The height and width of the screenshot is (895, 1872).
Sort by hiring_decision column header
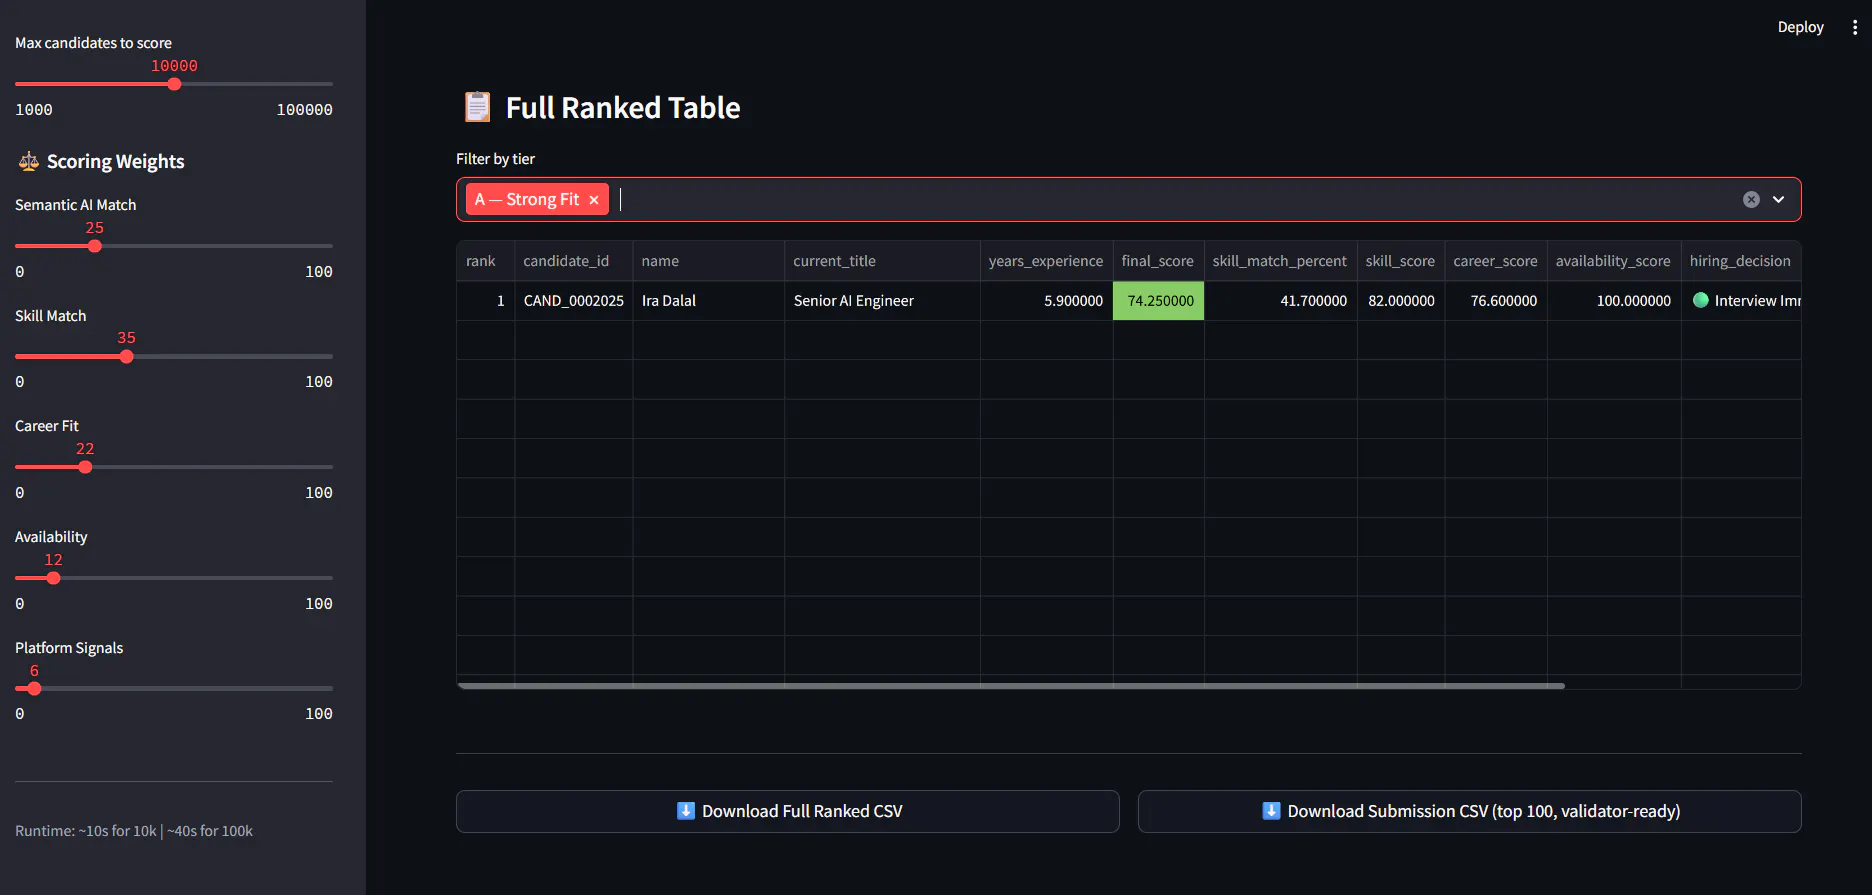tap(1741, 261)
